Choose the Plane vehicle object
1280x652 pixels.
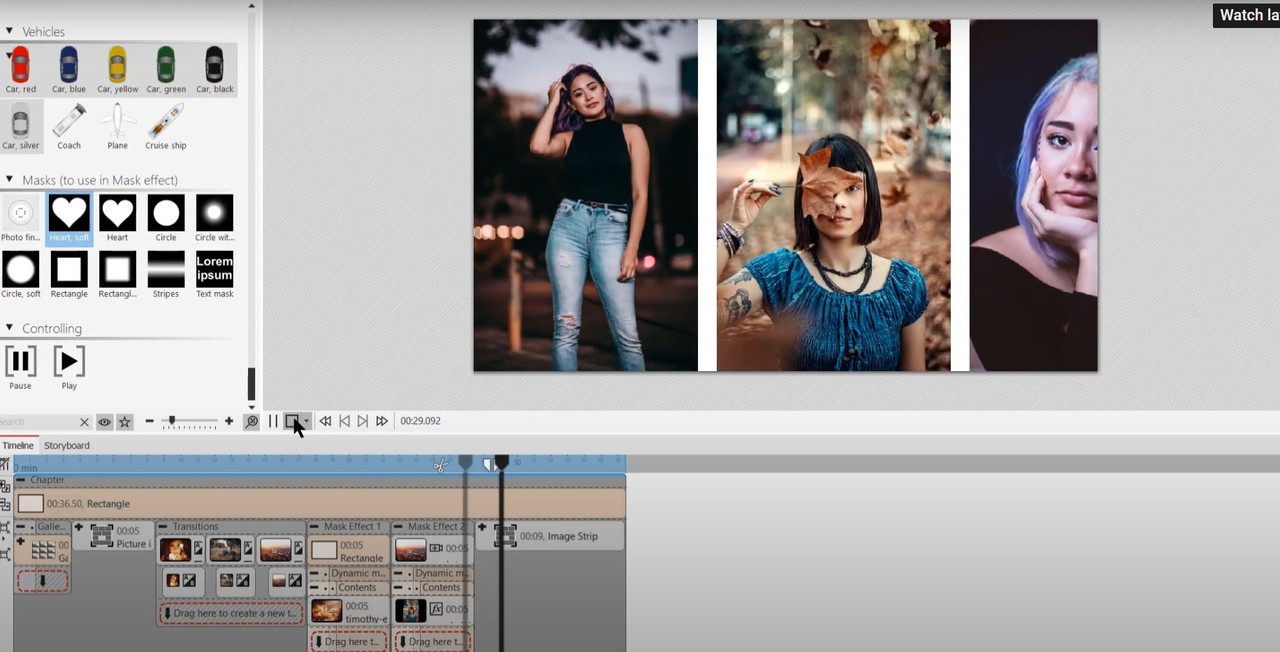[x=117, y=126]
